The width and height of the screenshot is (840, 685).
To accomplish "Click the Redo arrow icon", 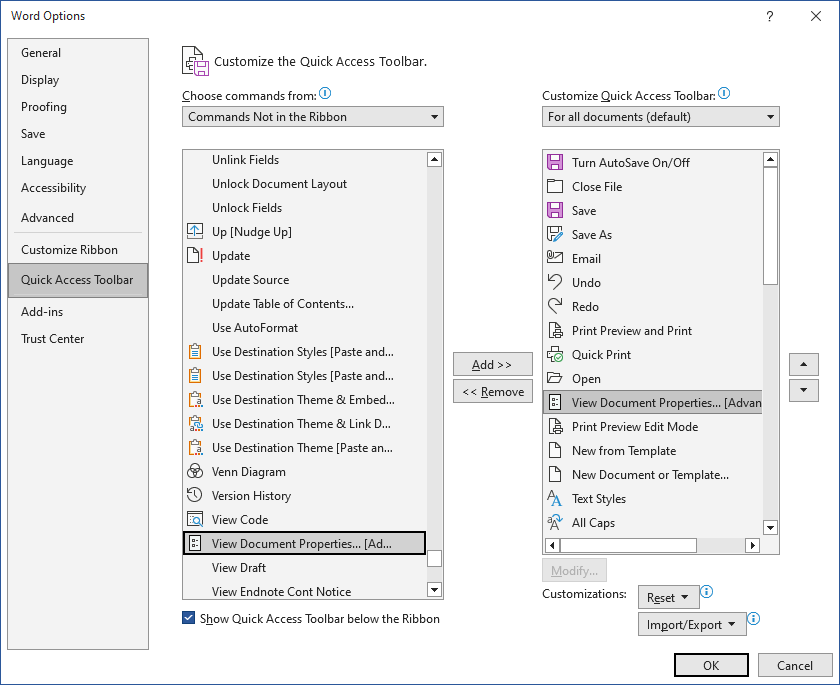I will [x=555, y=306].
